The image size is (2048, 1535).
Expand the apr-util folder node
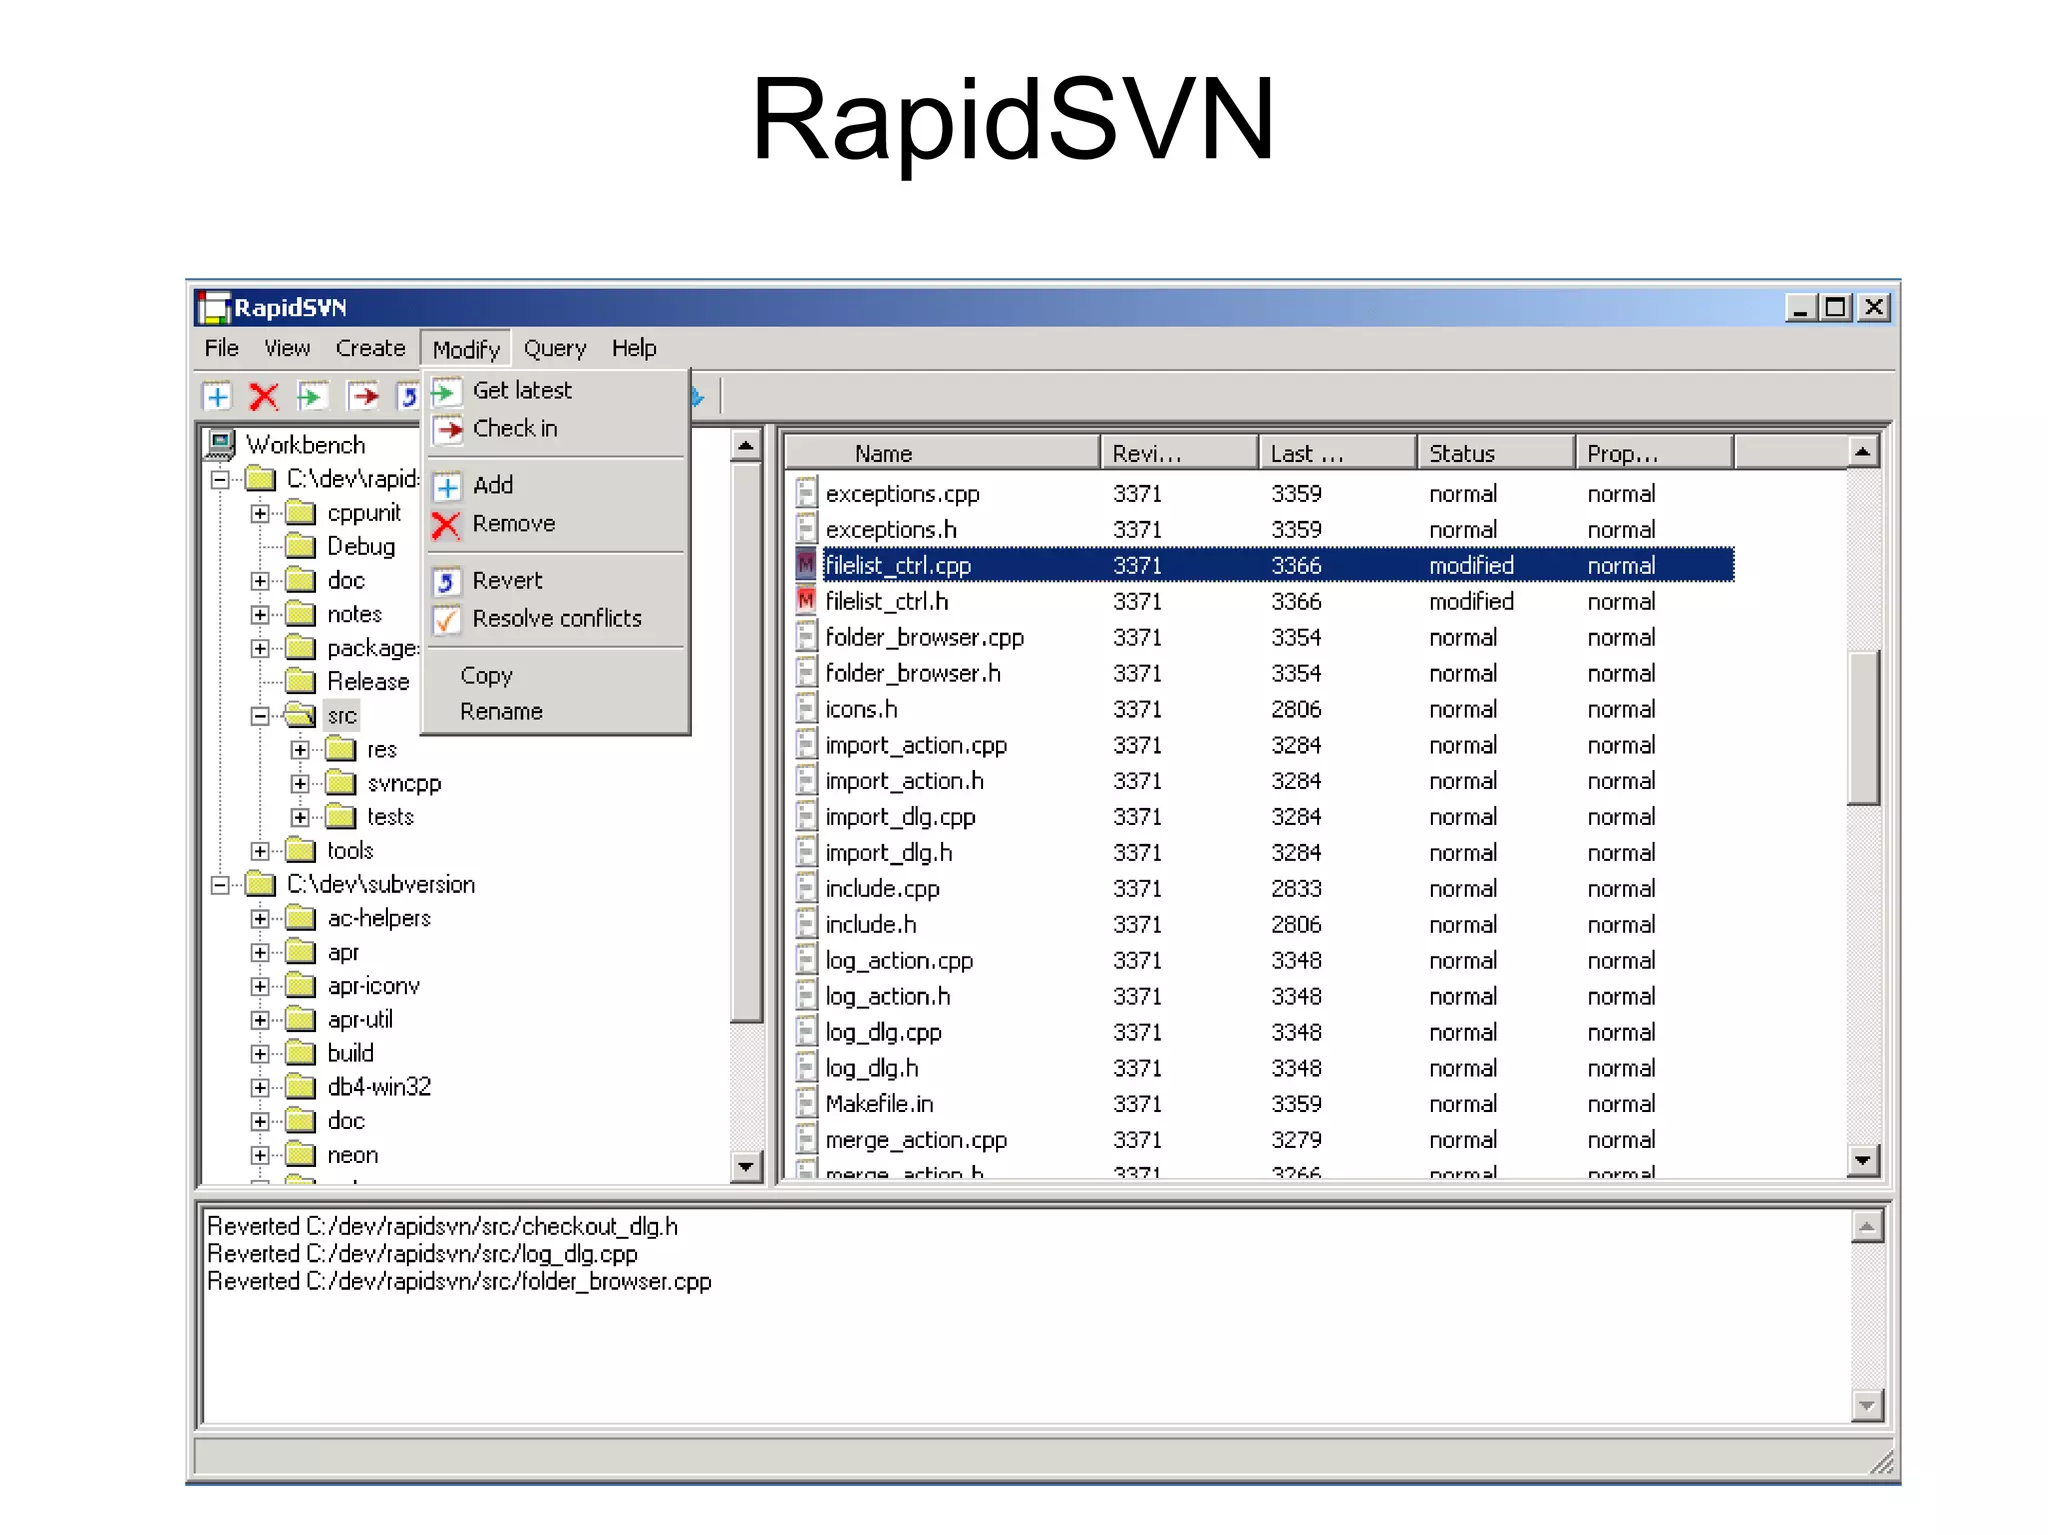click(260, 1020)
